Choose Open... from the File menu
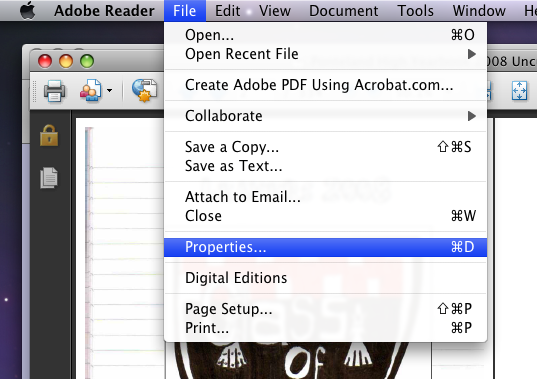 (x=325, y=35)
